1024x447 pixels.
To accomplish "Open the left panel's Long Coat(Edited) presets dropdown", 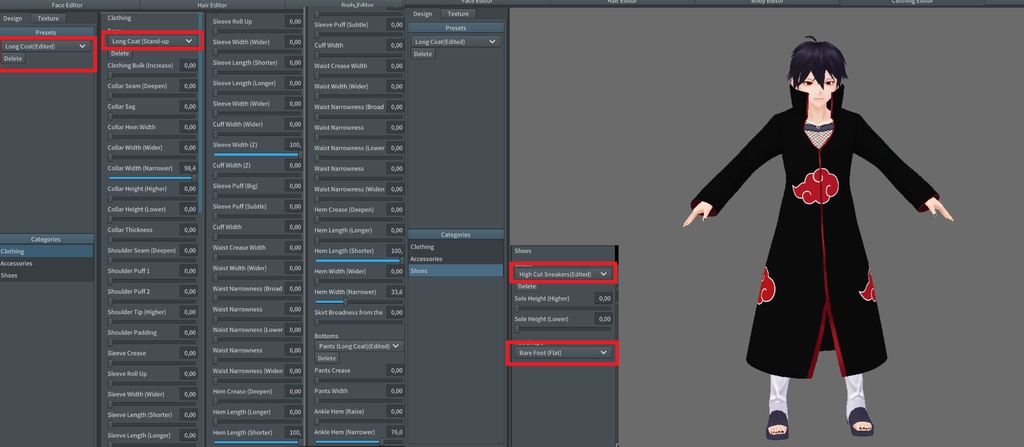I will pyautogui.click(x=45, y=46).
